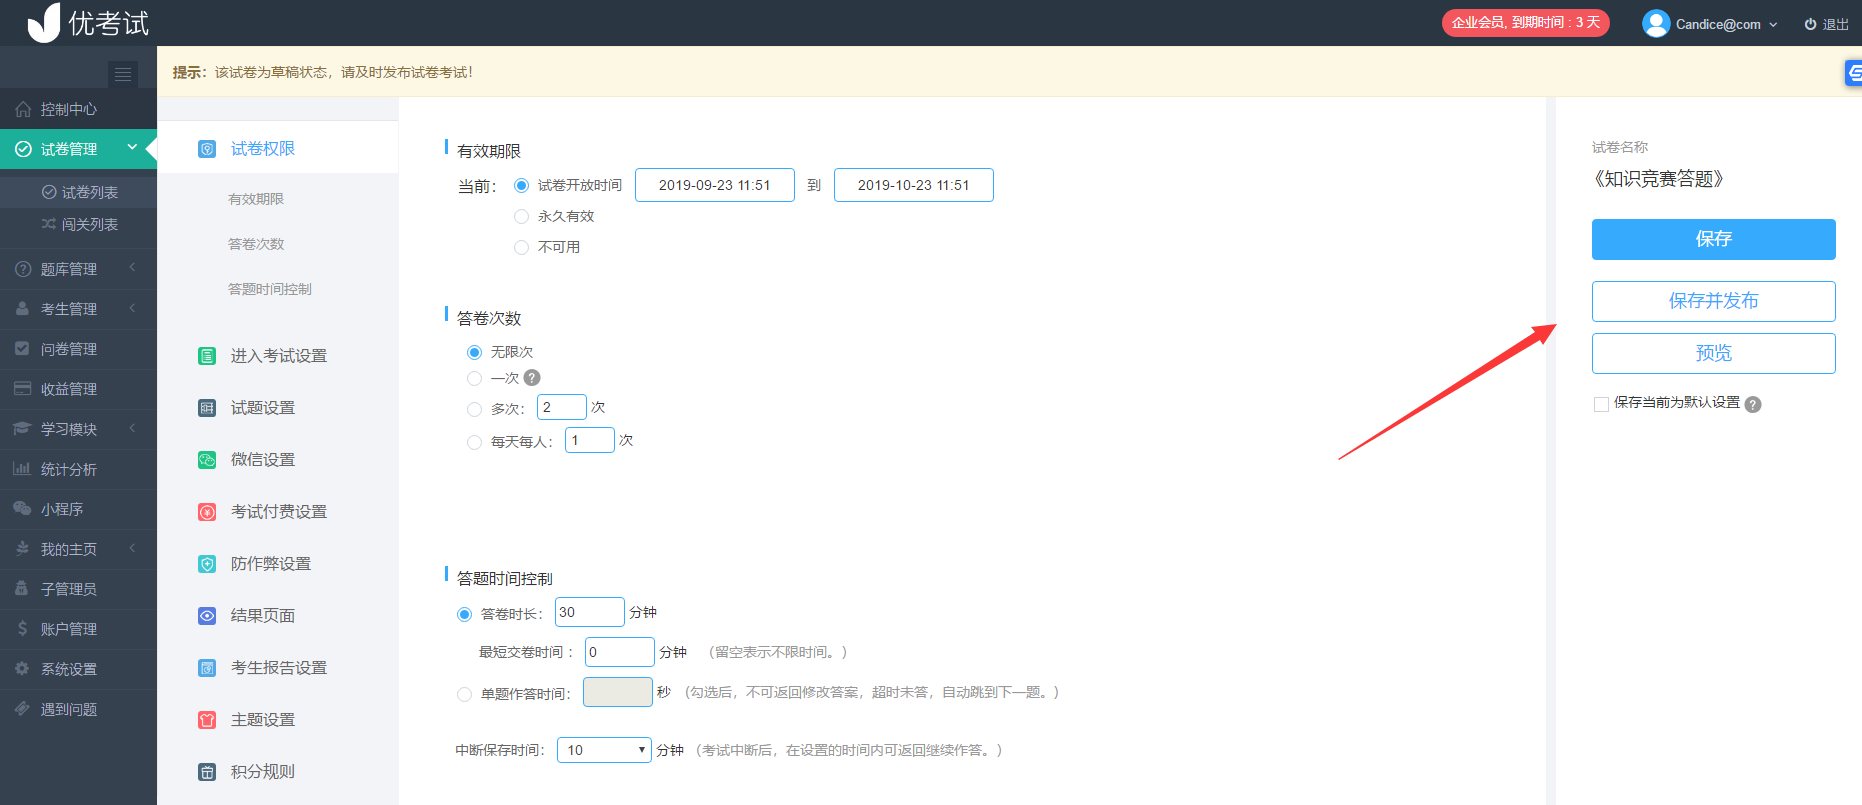
Task: Click the 系统设置 gear icon
Action: [x=22, y=668]
